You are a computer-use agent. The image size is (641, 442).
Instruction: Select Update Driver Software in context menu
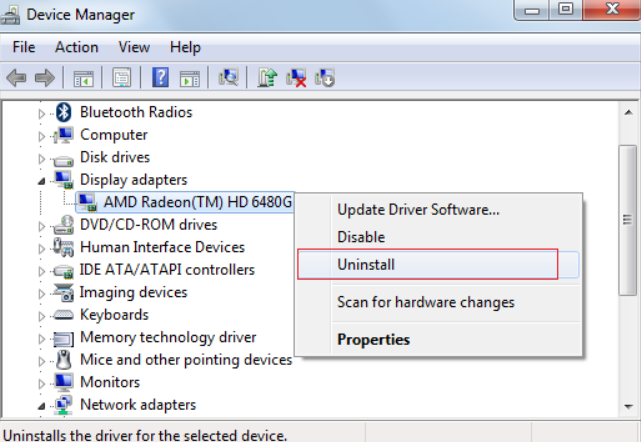418,210
